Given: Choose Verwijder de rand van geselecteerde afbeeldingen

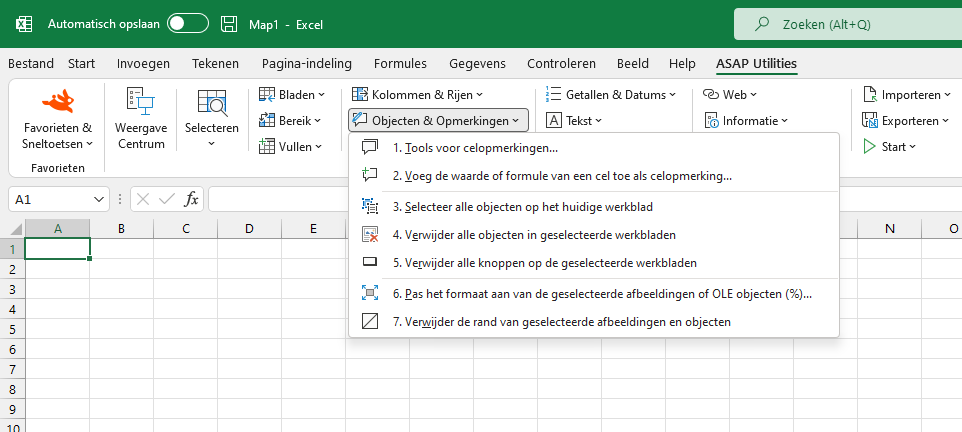Looking at the screenshot, I should point(593,322).
